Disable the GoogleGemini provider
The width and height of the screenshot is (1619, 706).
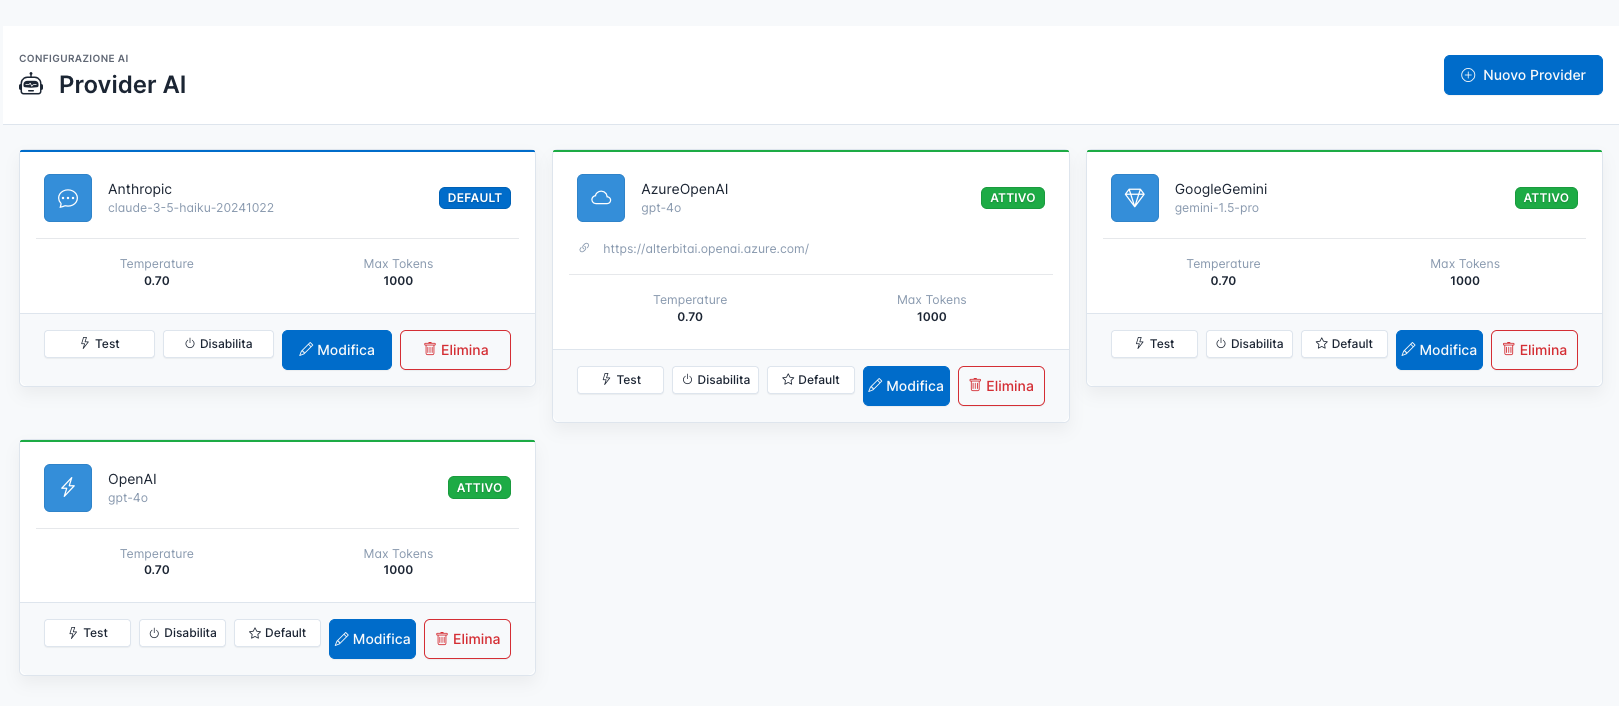click(1249, 344)
